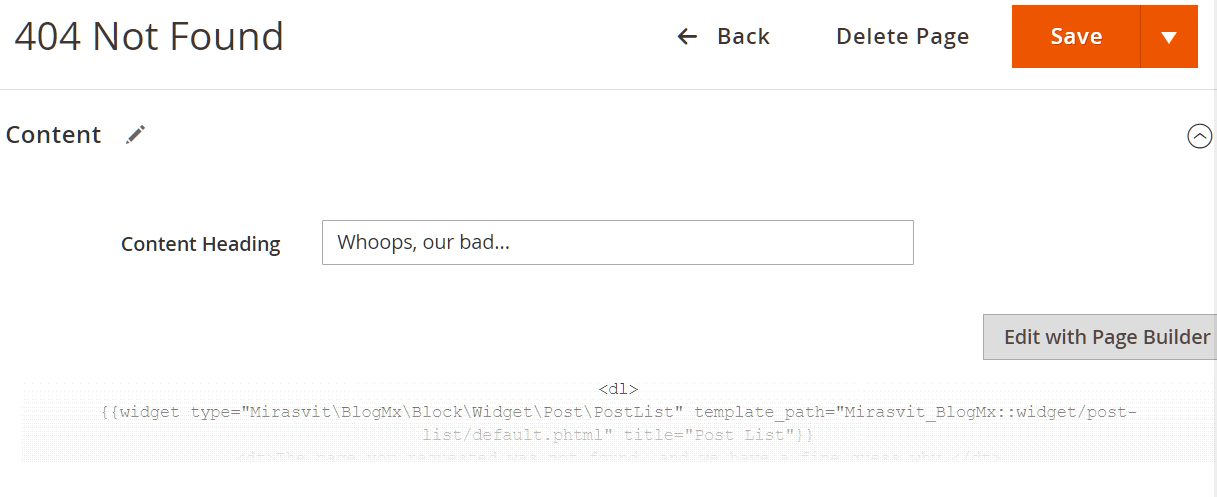Collapse the Content section with circle chevron
Image resolution: width=1217 pixels, height=497 pixels.
point(1199,136)
